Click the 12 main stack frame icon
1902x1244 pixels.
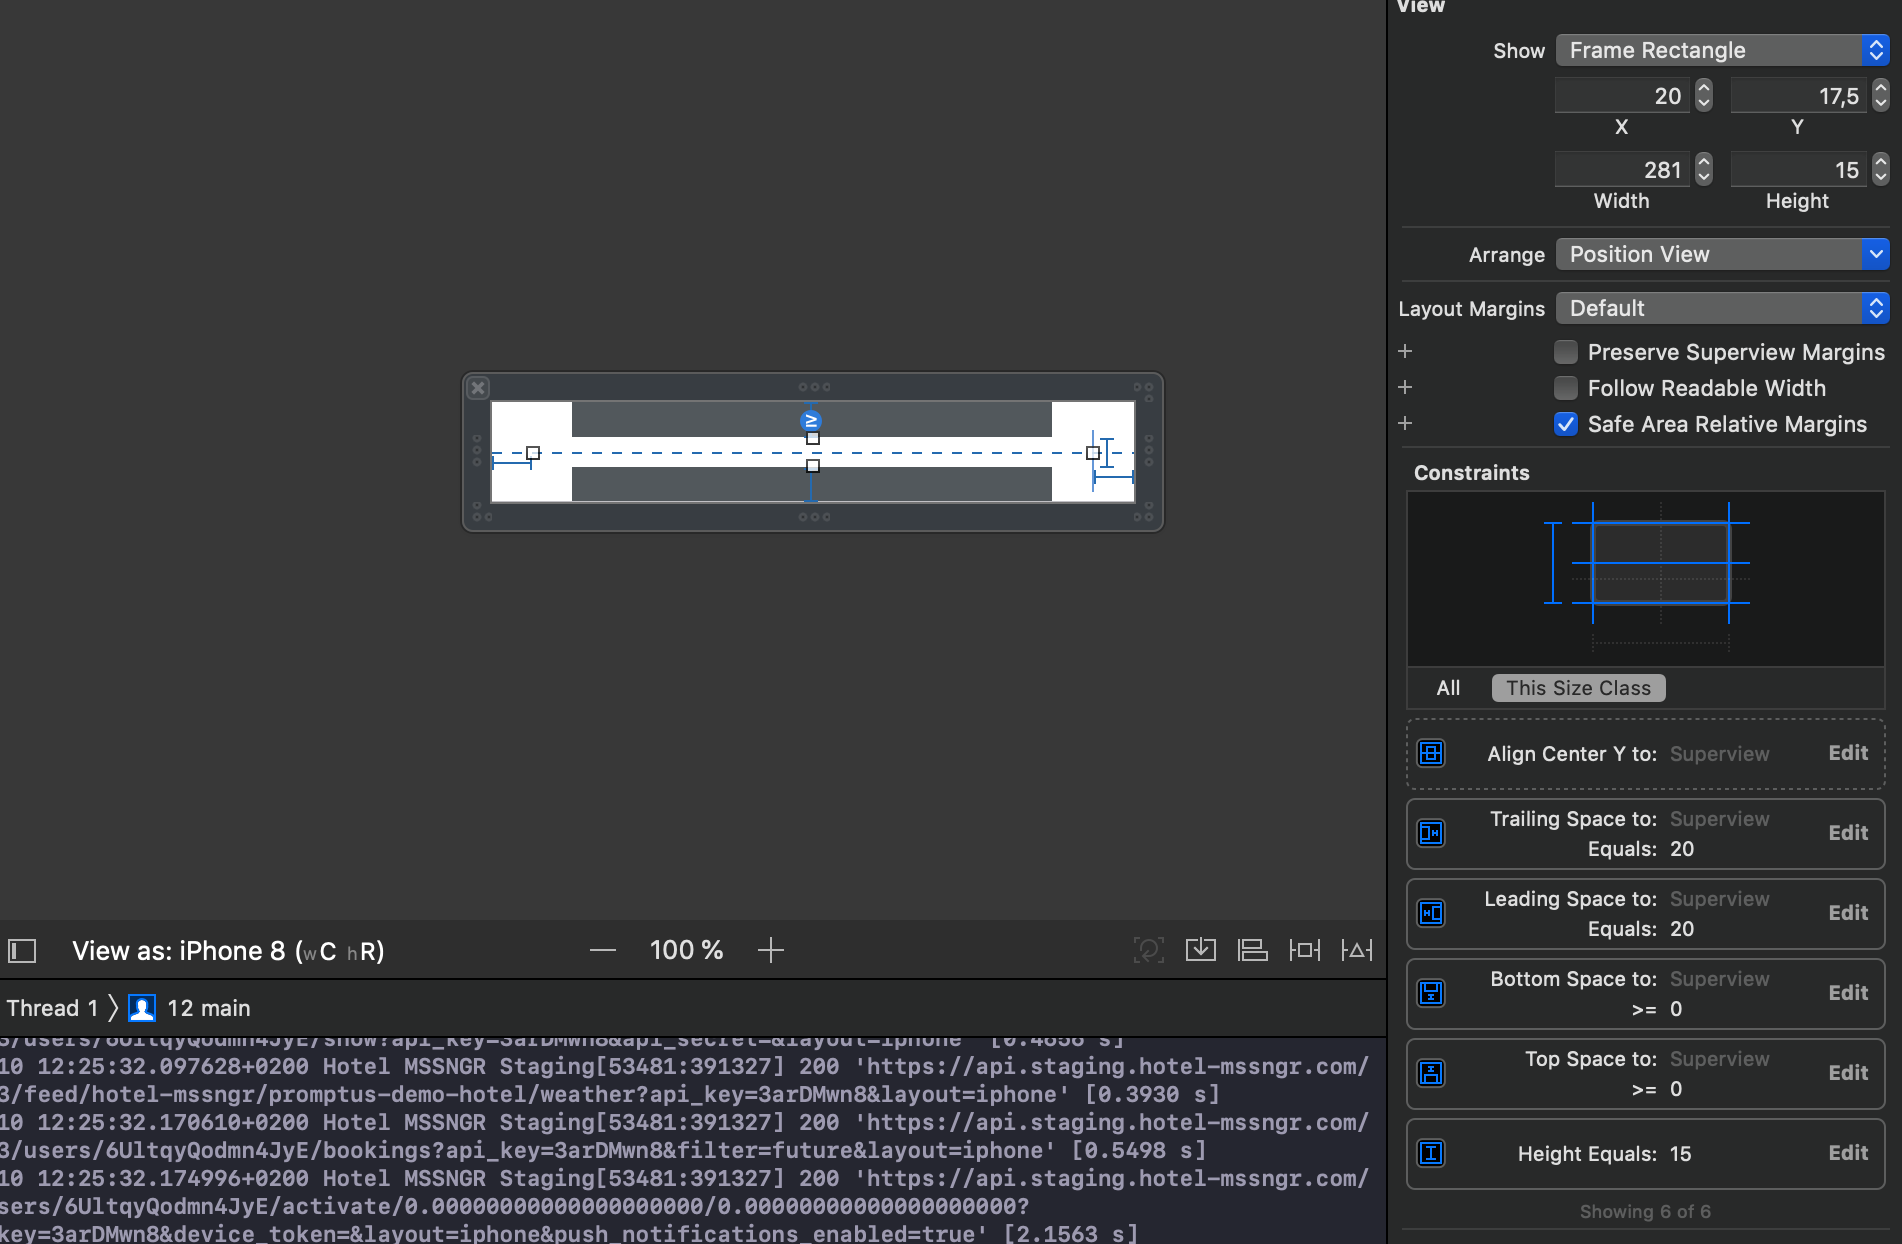[x=142, y=1008]
